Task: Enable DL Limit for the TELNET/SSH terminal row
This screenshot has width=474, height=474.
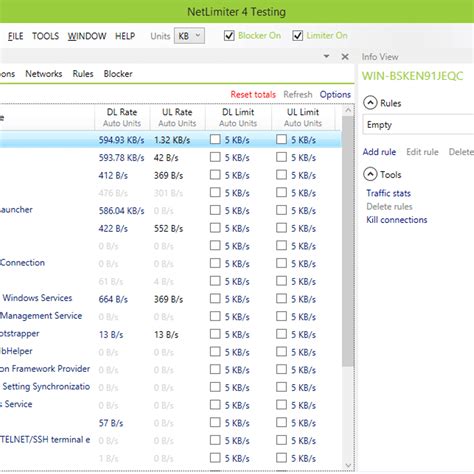Action: (x=215, y=440)
